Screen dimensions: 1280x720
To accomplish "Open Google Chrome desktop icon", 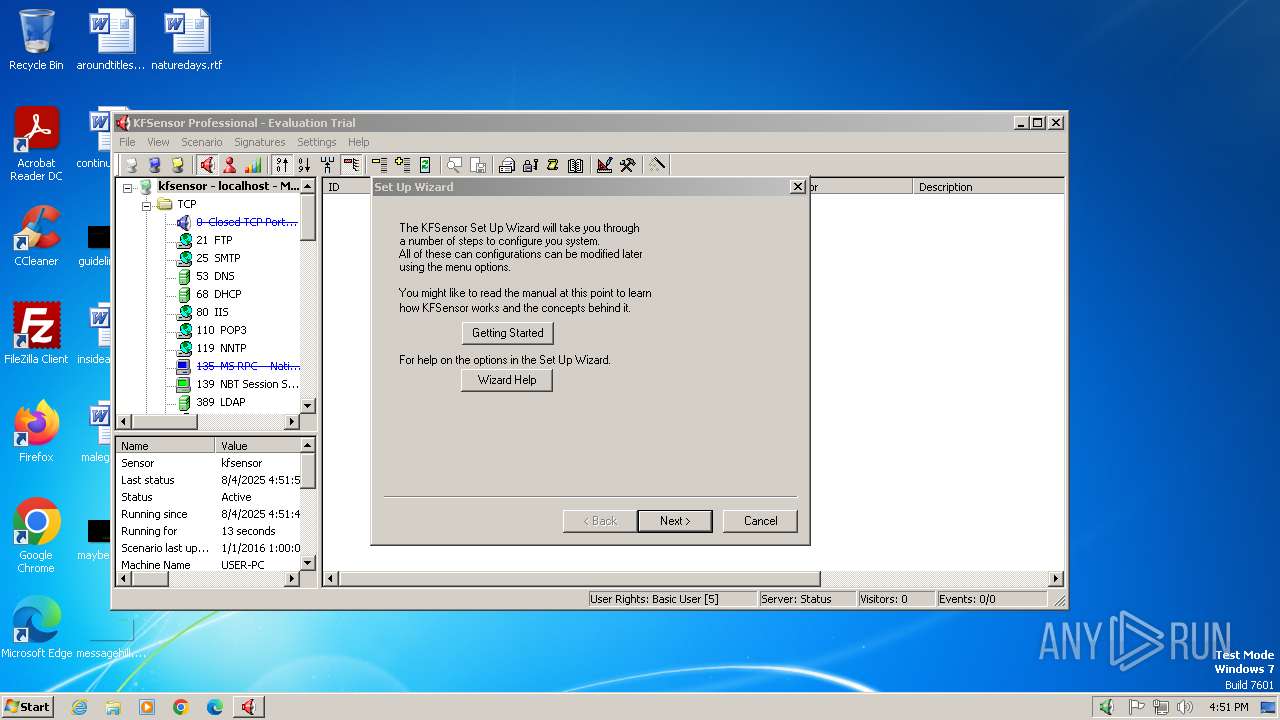I will click(x=36, y=536).
